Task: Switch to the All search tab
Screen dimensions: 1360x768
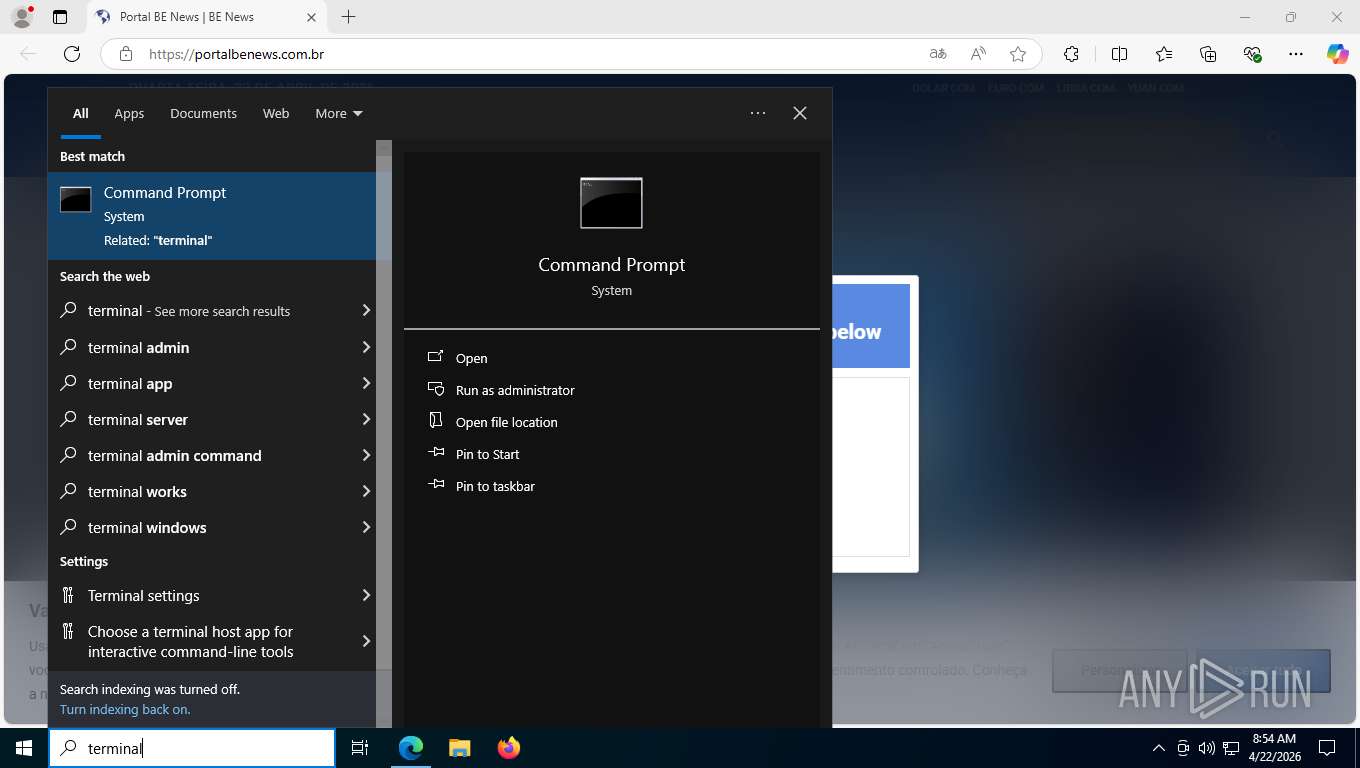Action: coord(80,113)
